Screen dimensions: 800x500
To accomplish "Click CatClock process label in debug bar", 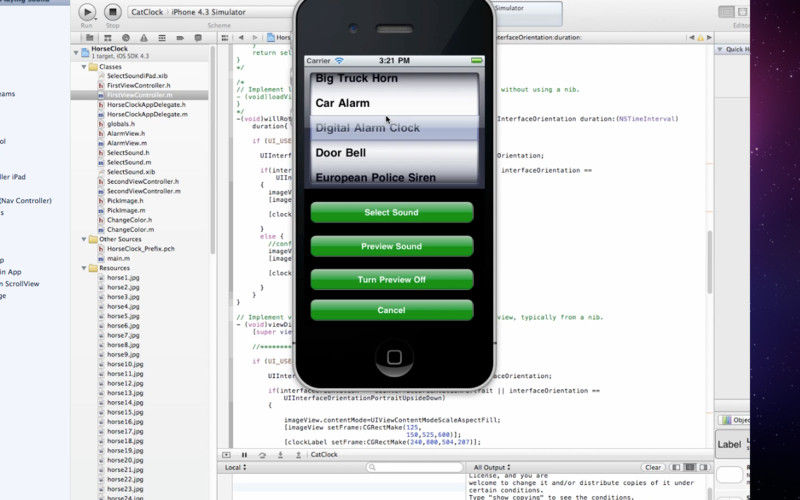I will pos(324,455).
